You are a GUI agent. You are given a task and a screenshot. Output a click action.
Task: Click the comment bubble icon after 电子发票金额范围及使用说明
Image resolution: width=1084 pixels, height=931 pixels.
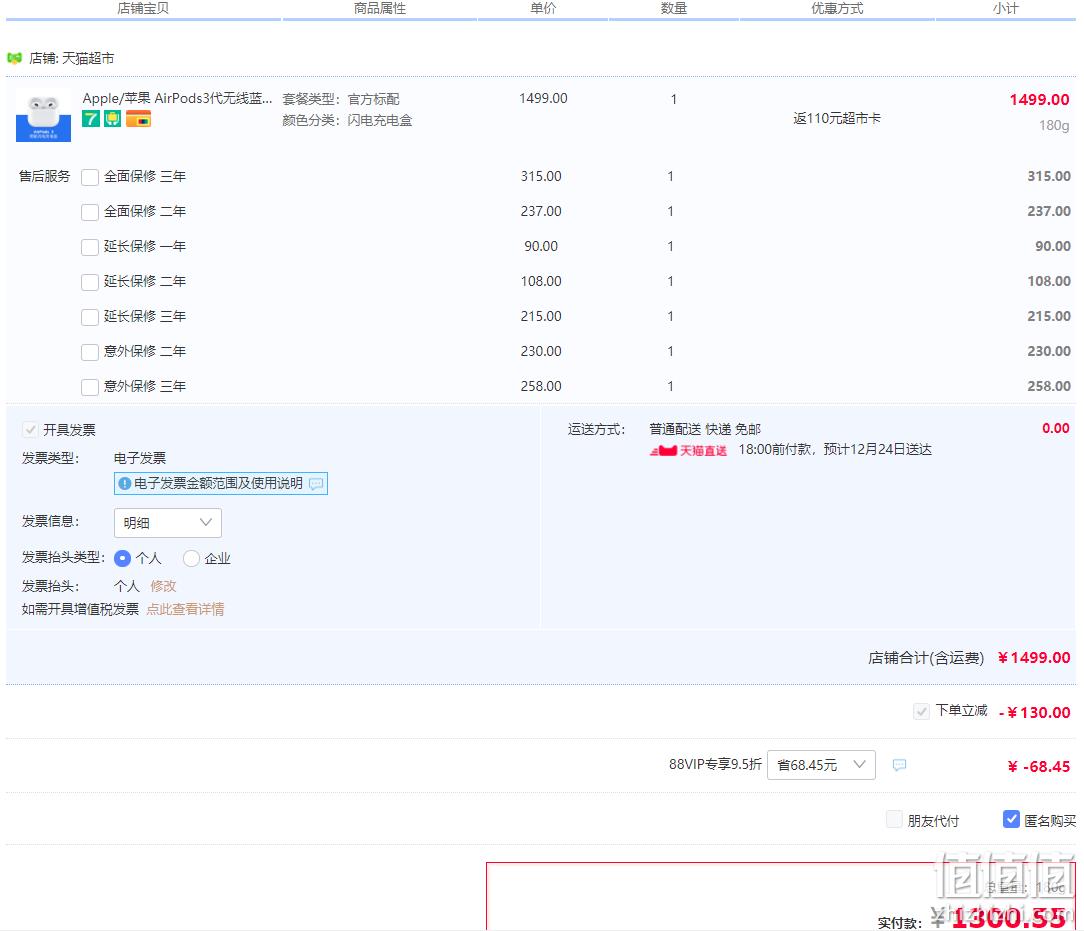316,484
